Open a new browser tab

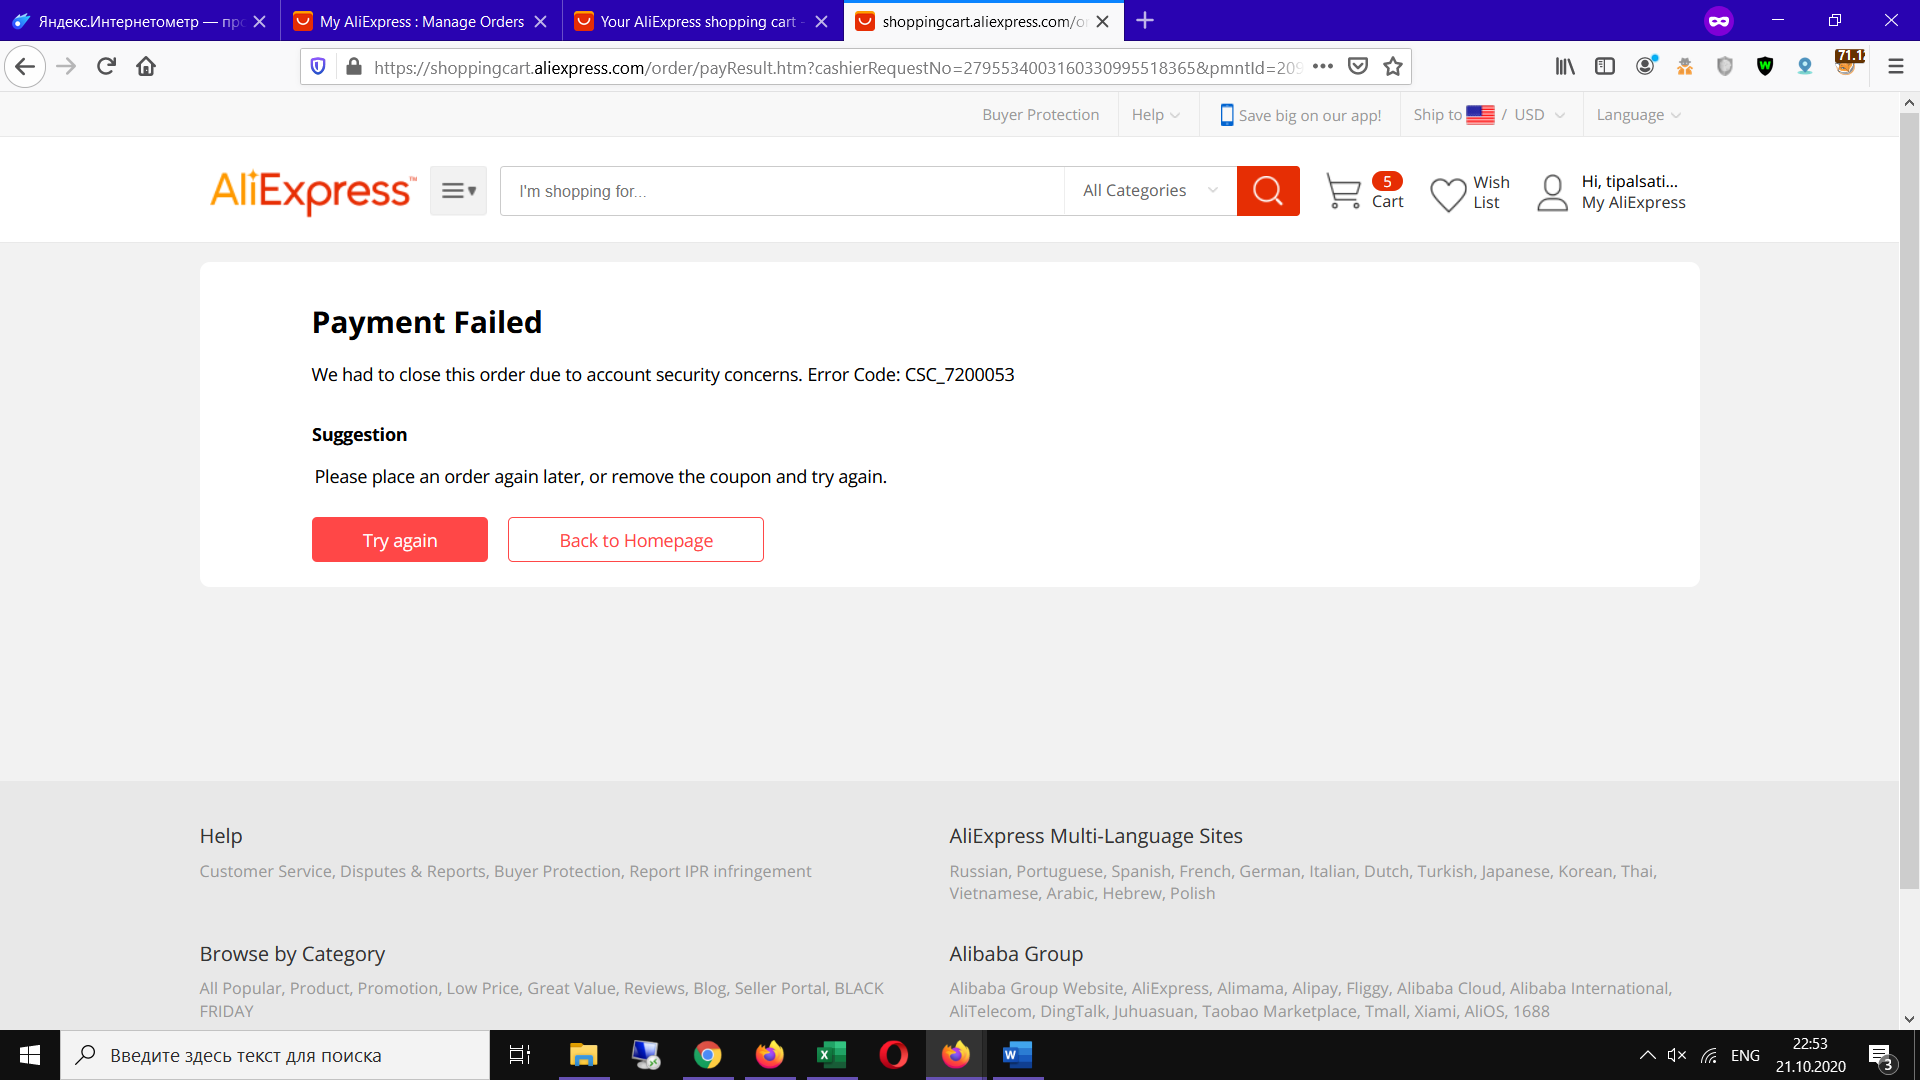(x=1145, y=21)
